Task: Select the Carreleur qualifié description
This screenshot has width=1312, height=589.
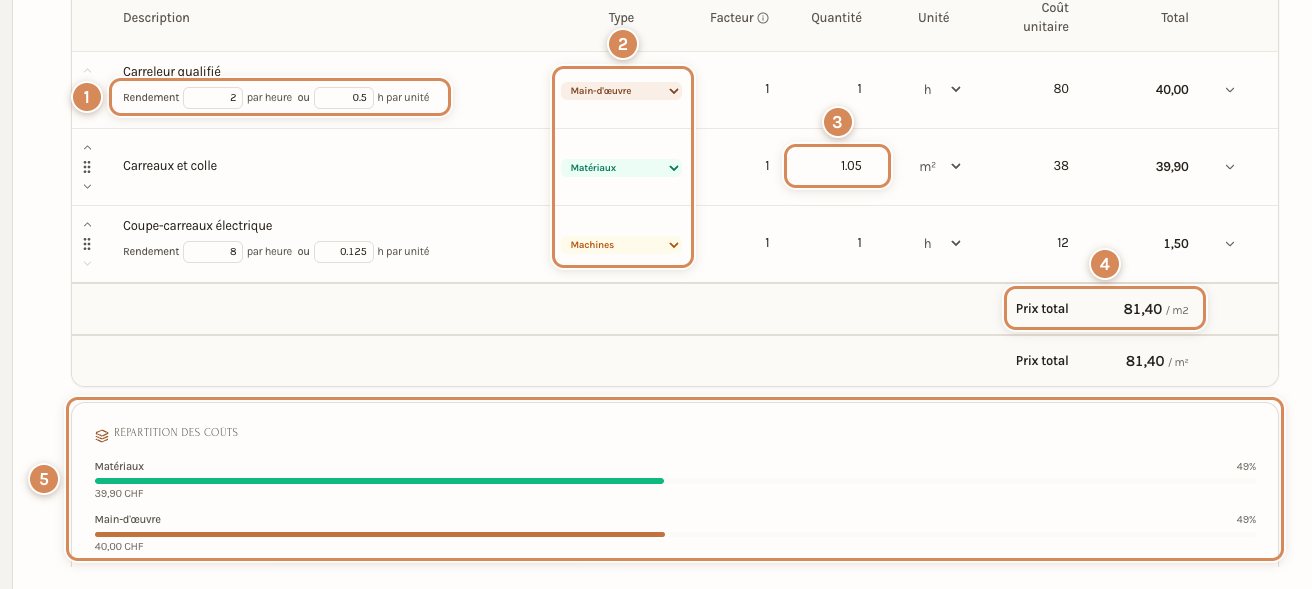Action: [x=172, y=72]
